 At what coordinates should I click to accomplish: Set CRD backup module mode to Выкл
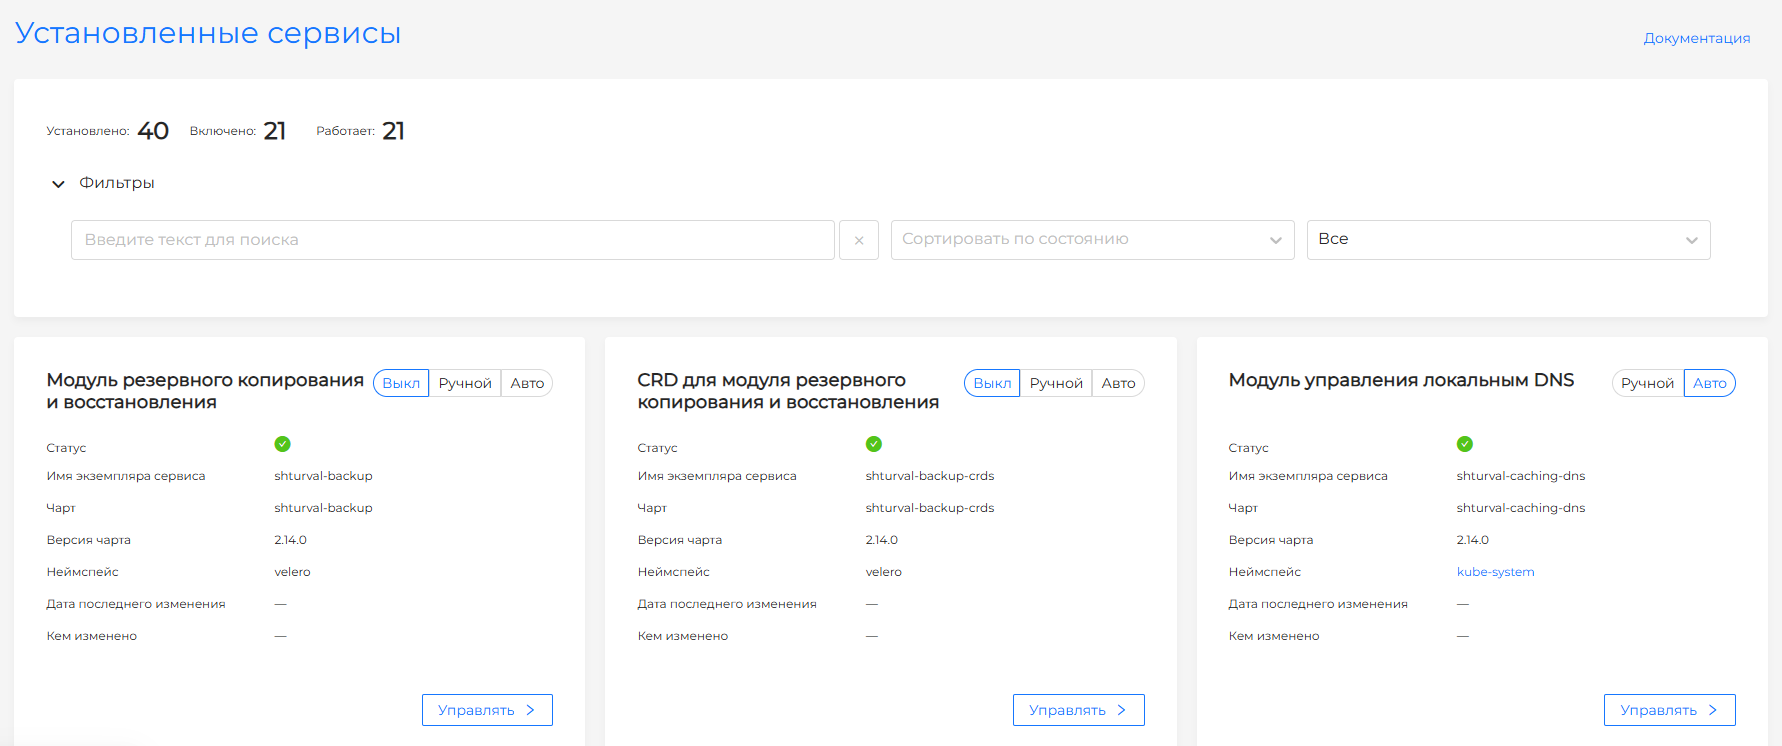point(992,383)
